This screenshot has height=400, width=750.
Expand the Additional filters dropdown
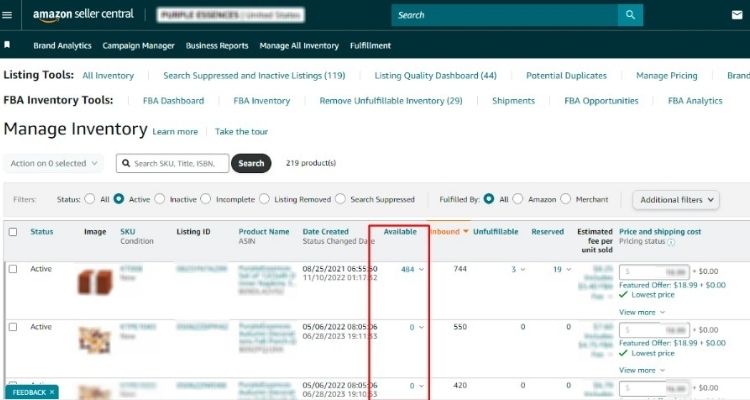pos(676,199)
